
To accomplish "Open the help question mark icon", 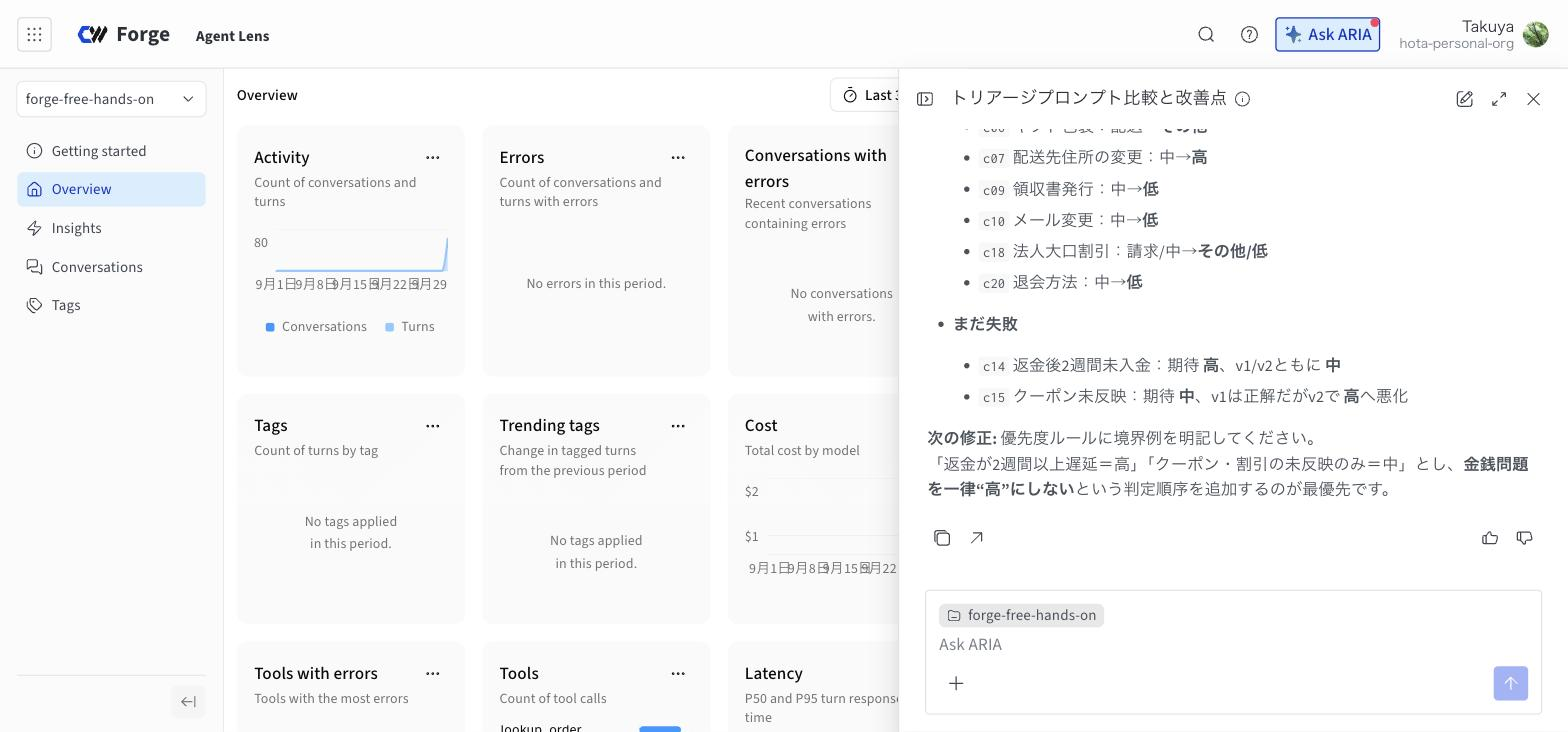I will point(1249,35).
